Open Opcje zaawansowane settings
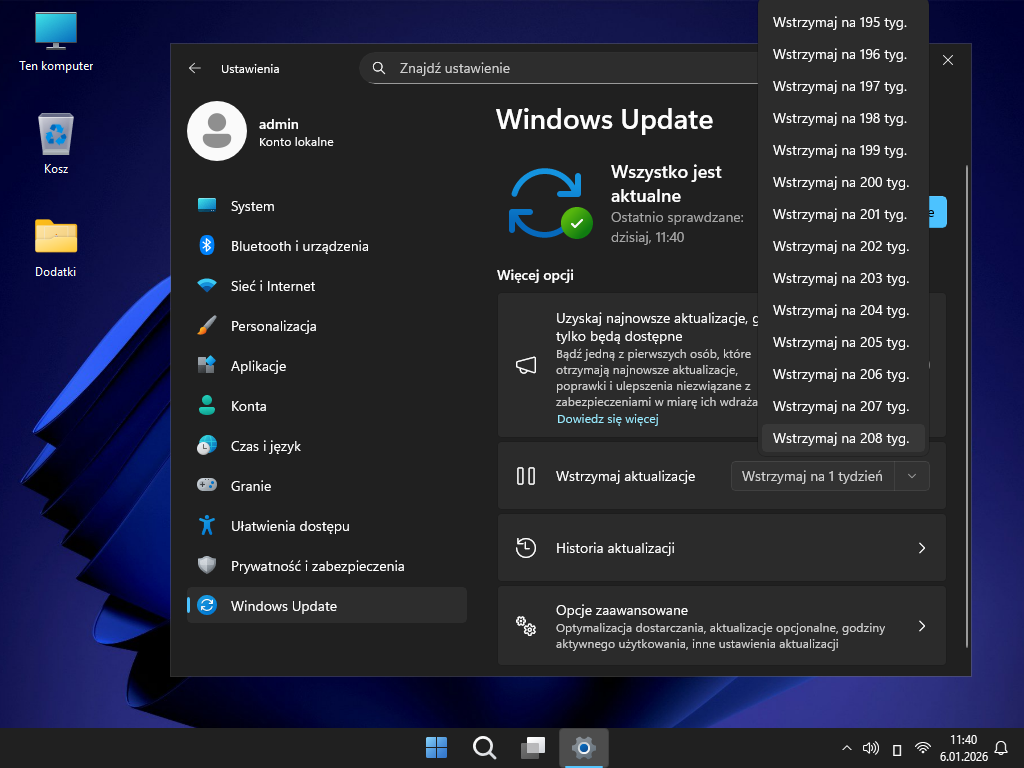The height and width of the screenshot is (768, 1024). (721, 626)
